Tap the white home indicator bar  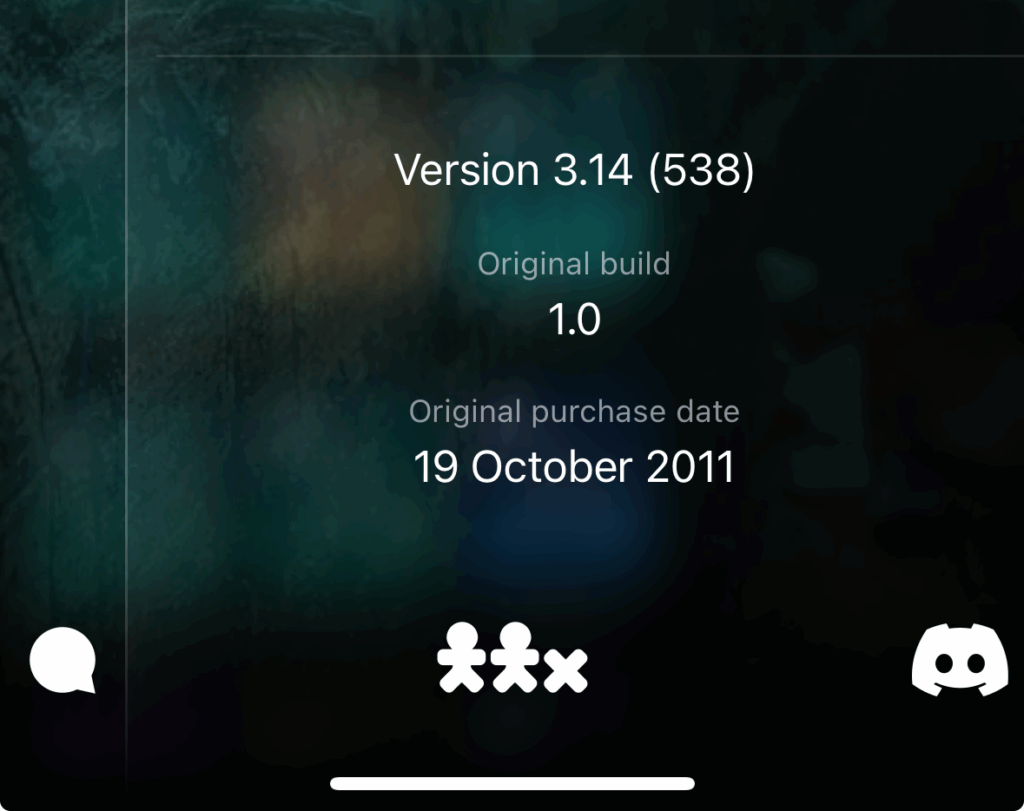pos(512,784)
